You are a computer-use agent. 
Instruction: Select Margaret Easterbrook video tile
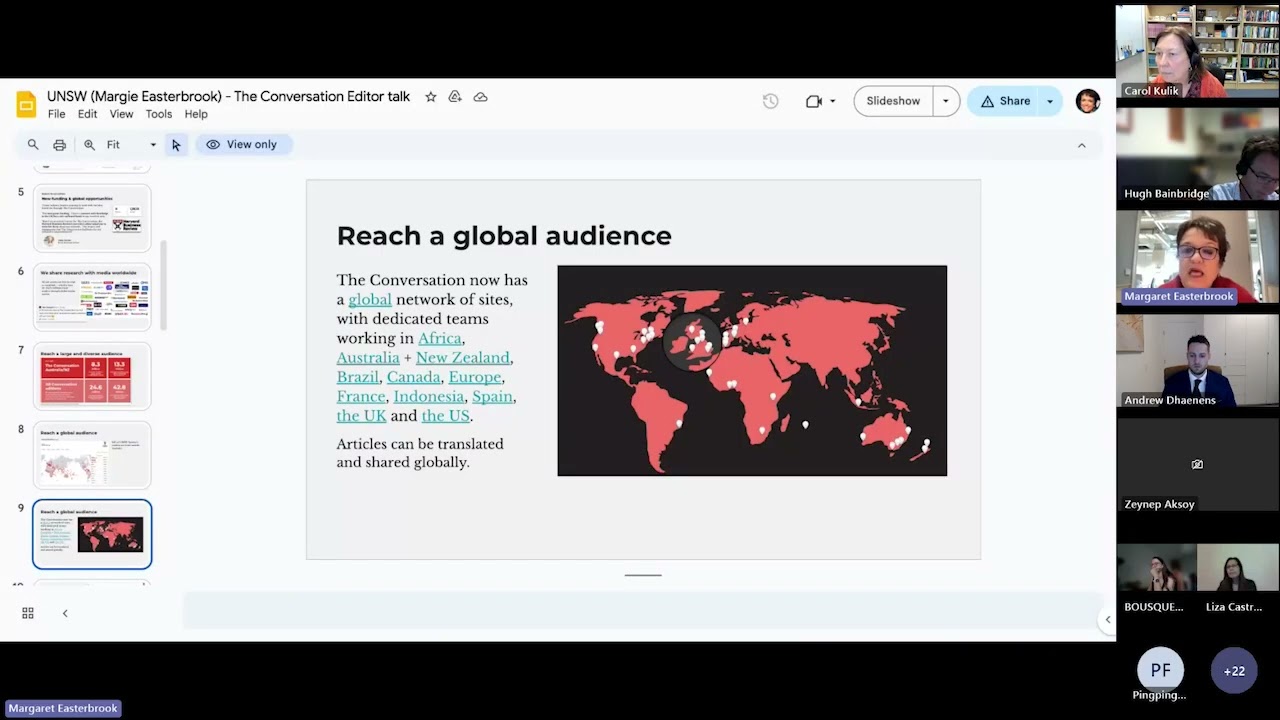1198,258
